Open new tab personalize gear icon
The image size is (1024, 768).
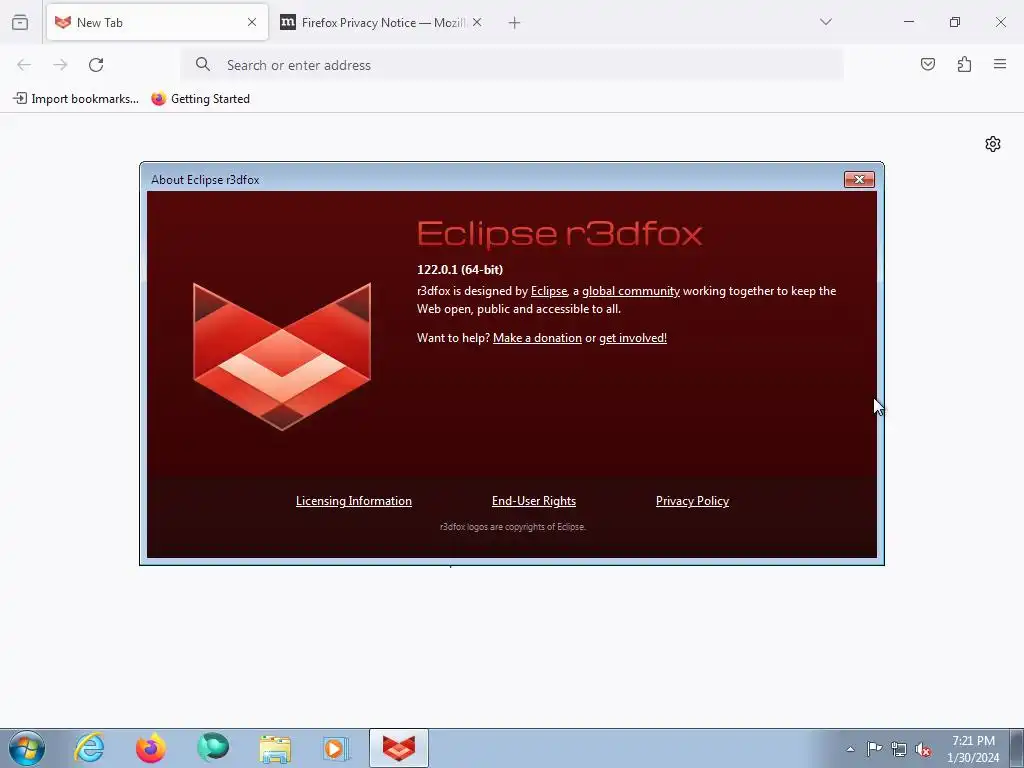click(993, 144)
